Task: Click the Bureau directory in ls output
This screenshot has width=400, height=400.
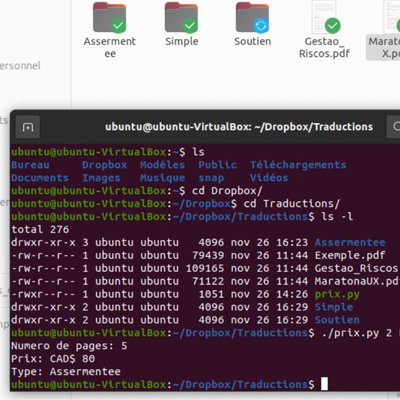Action: tap(30, 165)
